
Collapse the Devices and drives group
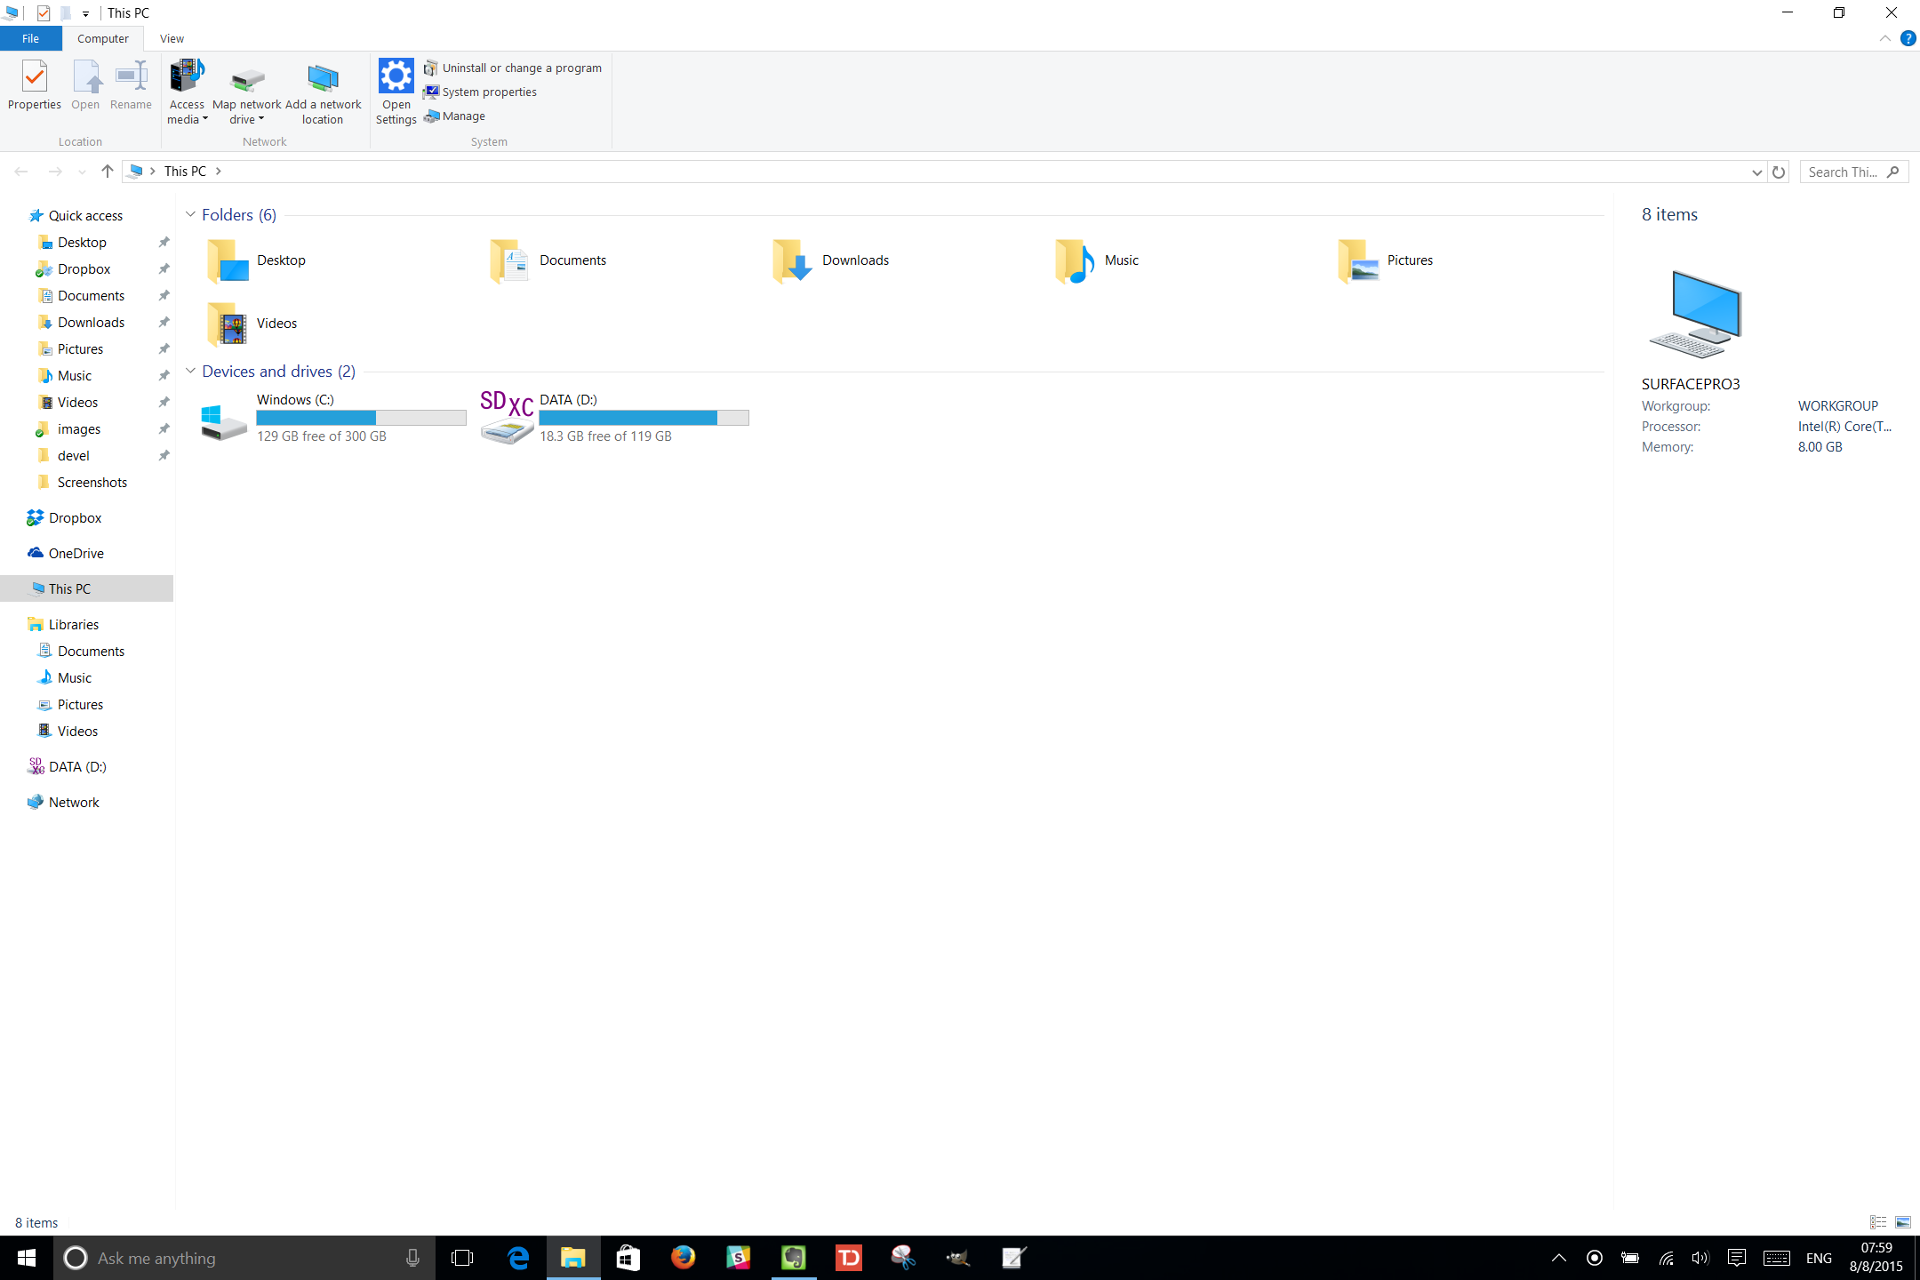191,371
